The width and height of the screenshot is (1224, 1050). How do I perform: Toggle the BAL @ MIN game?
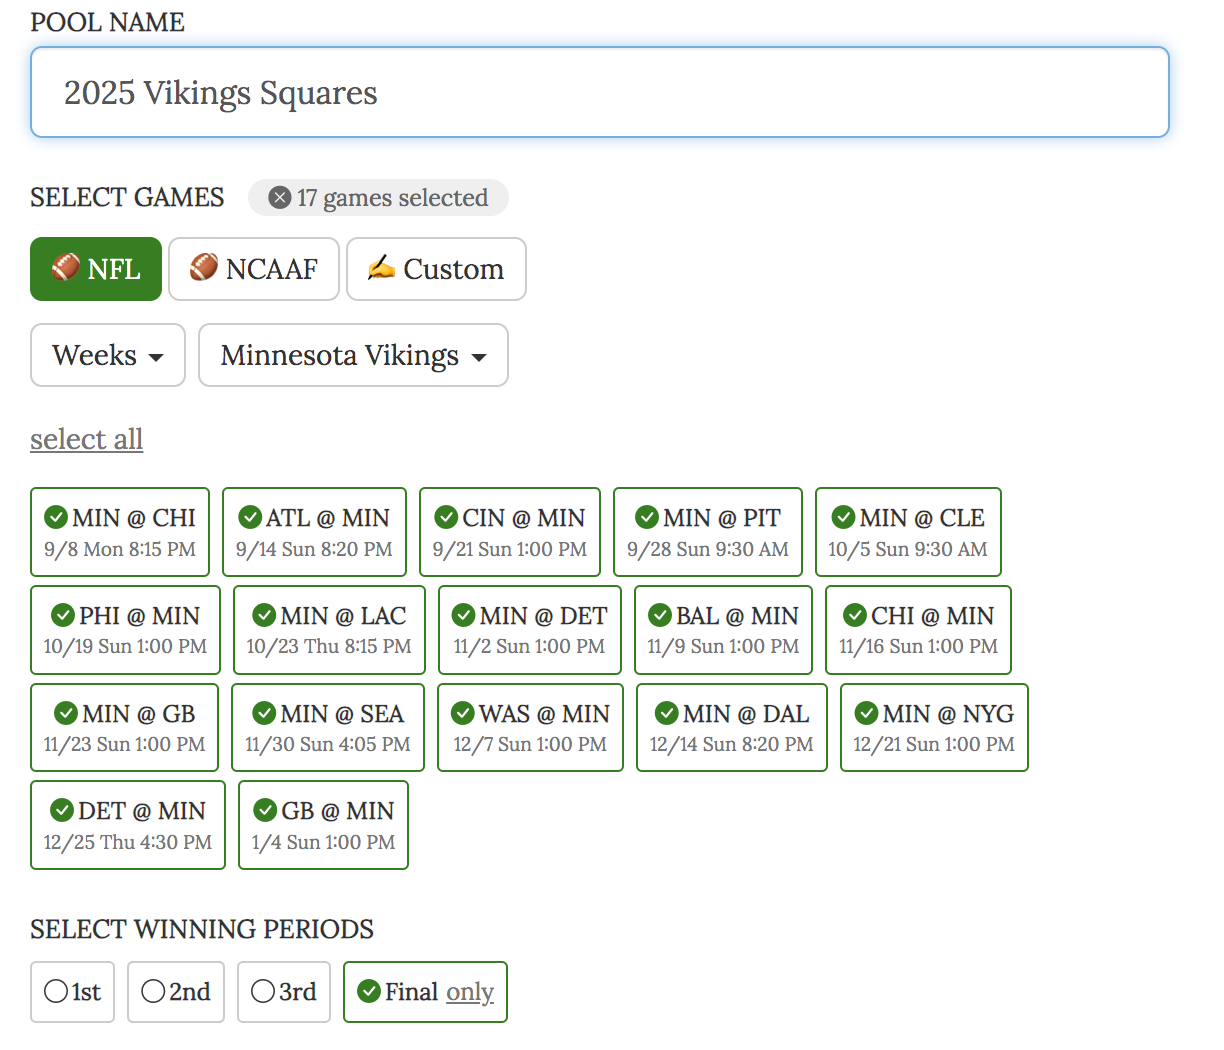[x=723, y=630]
